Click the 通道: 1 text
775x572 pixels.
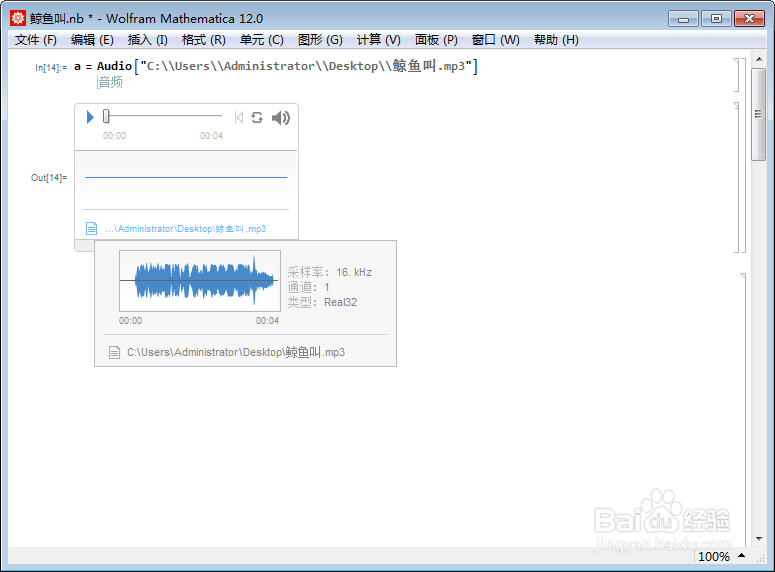pos(308,287)
